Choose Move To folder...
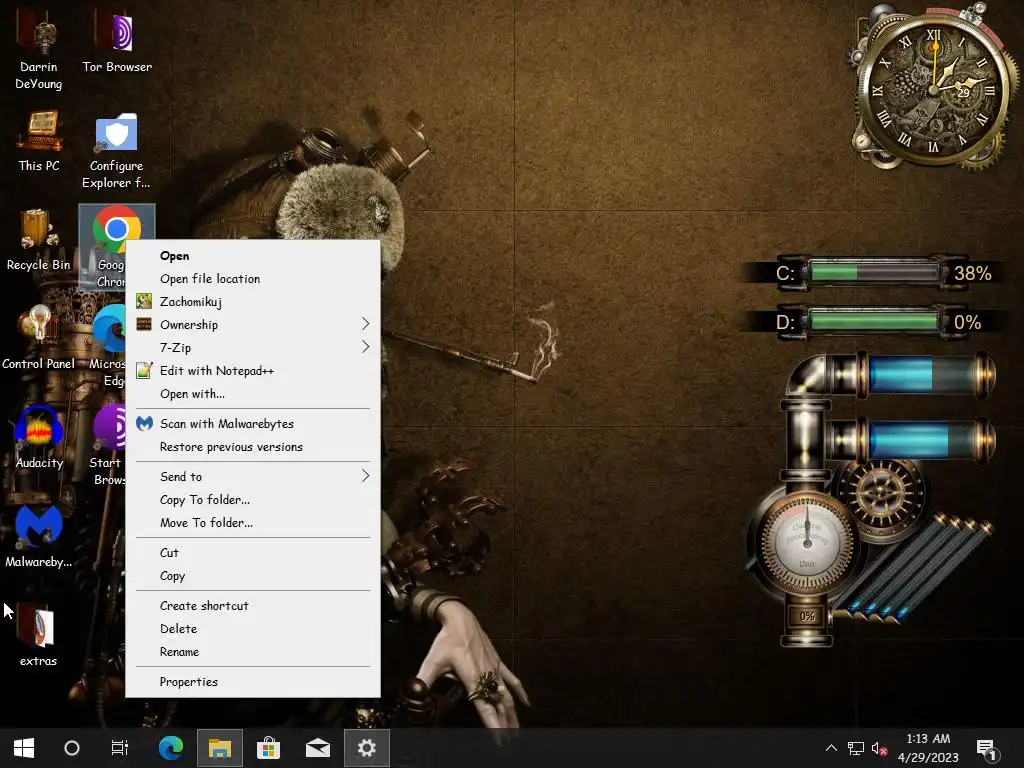The width and height of the screenshot is (1024, 768). tap(253, 522)
